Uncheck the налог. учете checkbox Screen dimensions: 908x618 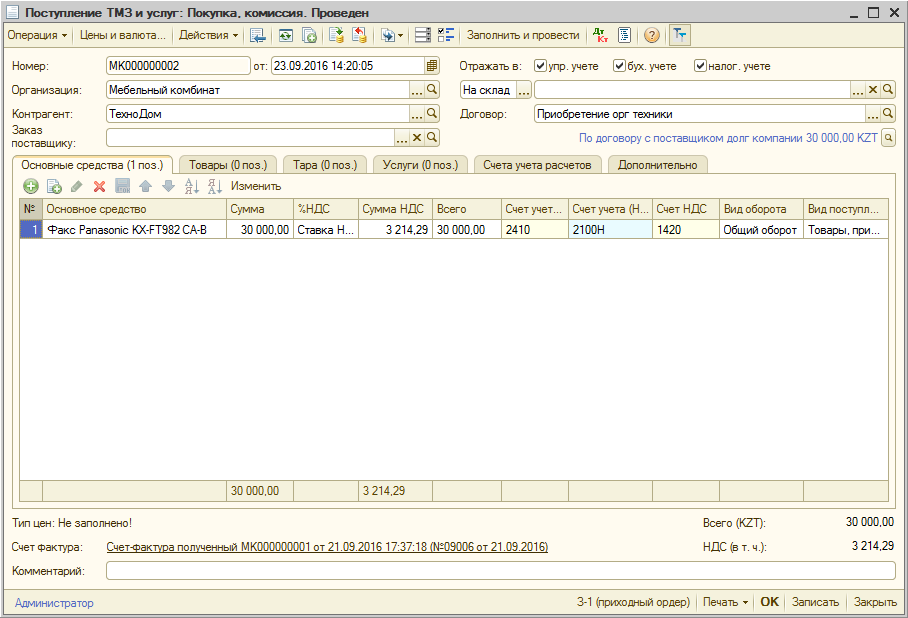click(x=700, y=66)
